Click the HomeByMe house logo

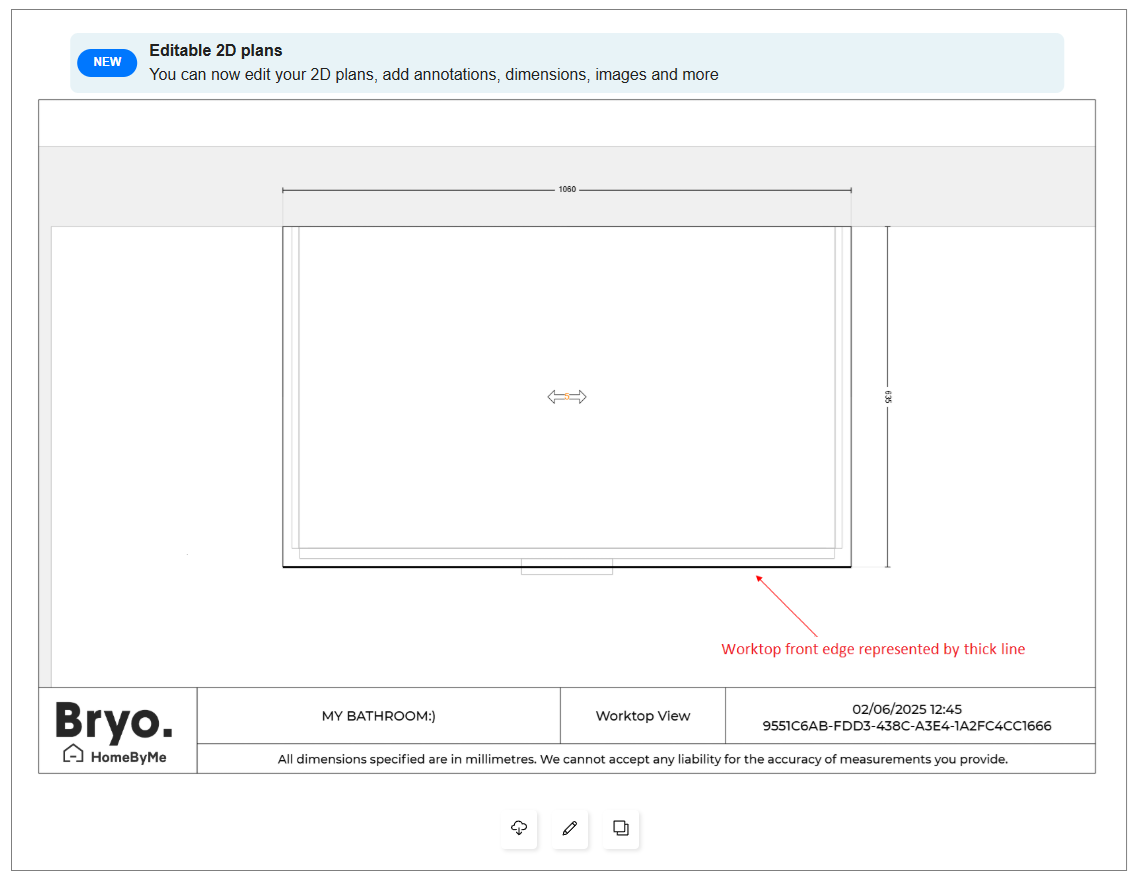click(x=73, y=755)
